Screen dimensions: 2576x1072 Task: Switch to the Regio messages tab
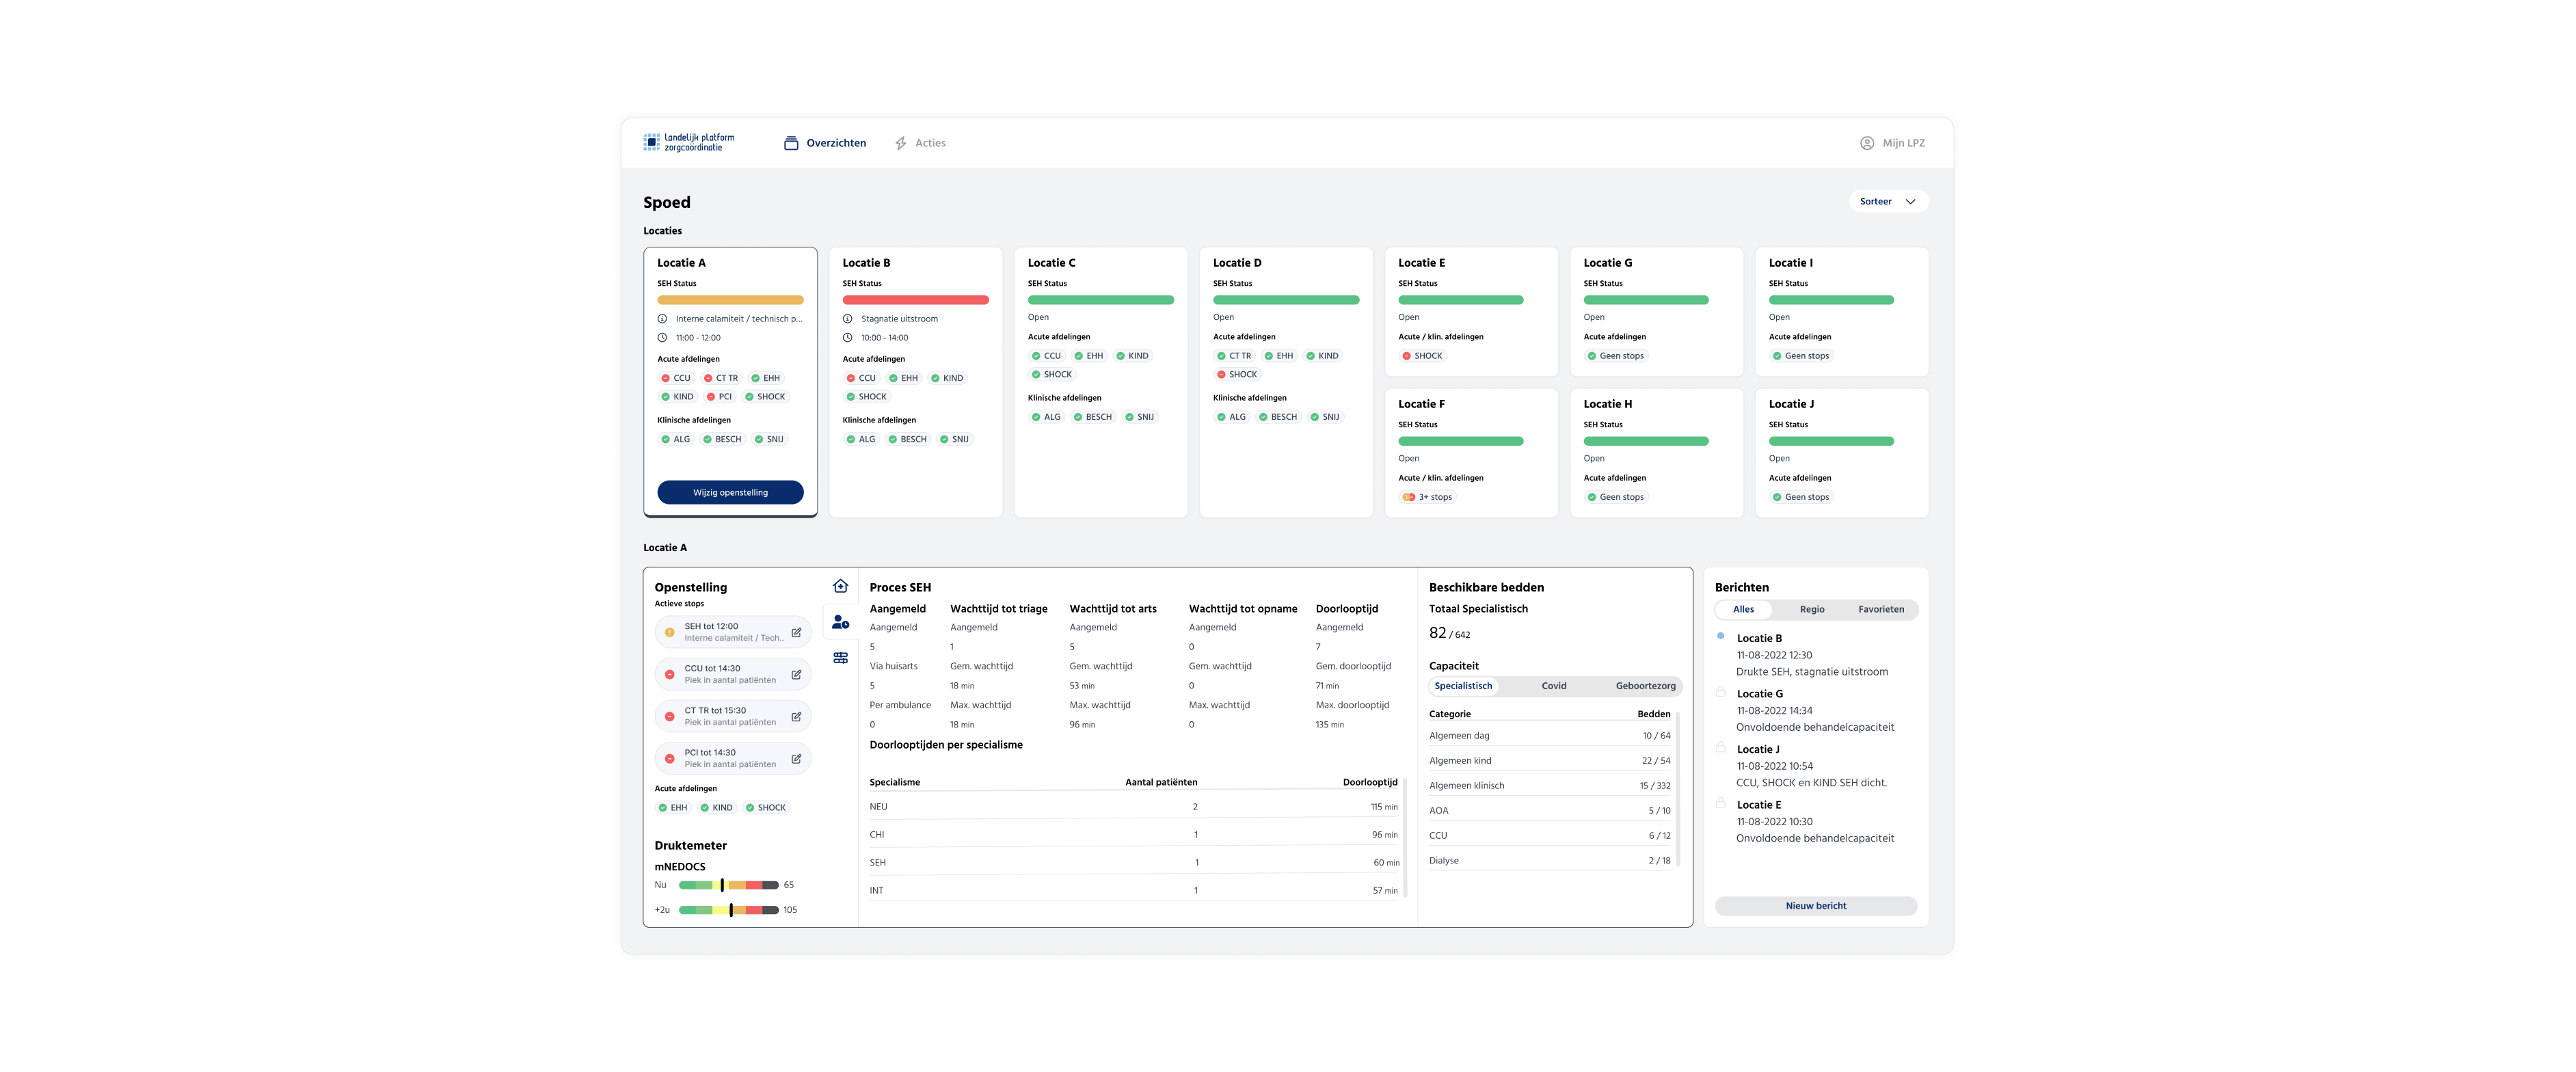pos(1812,609)
